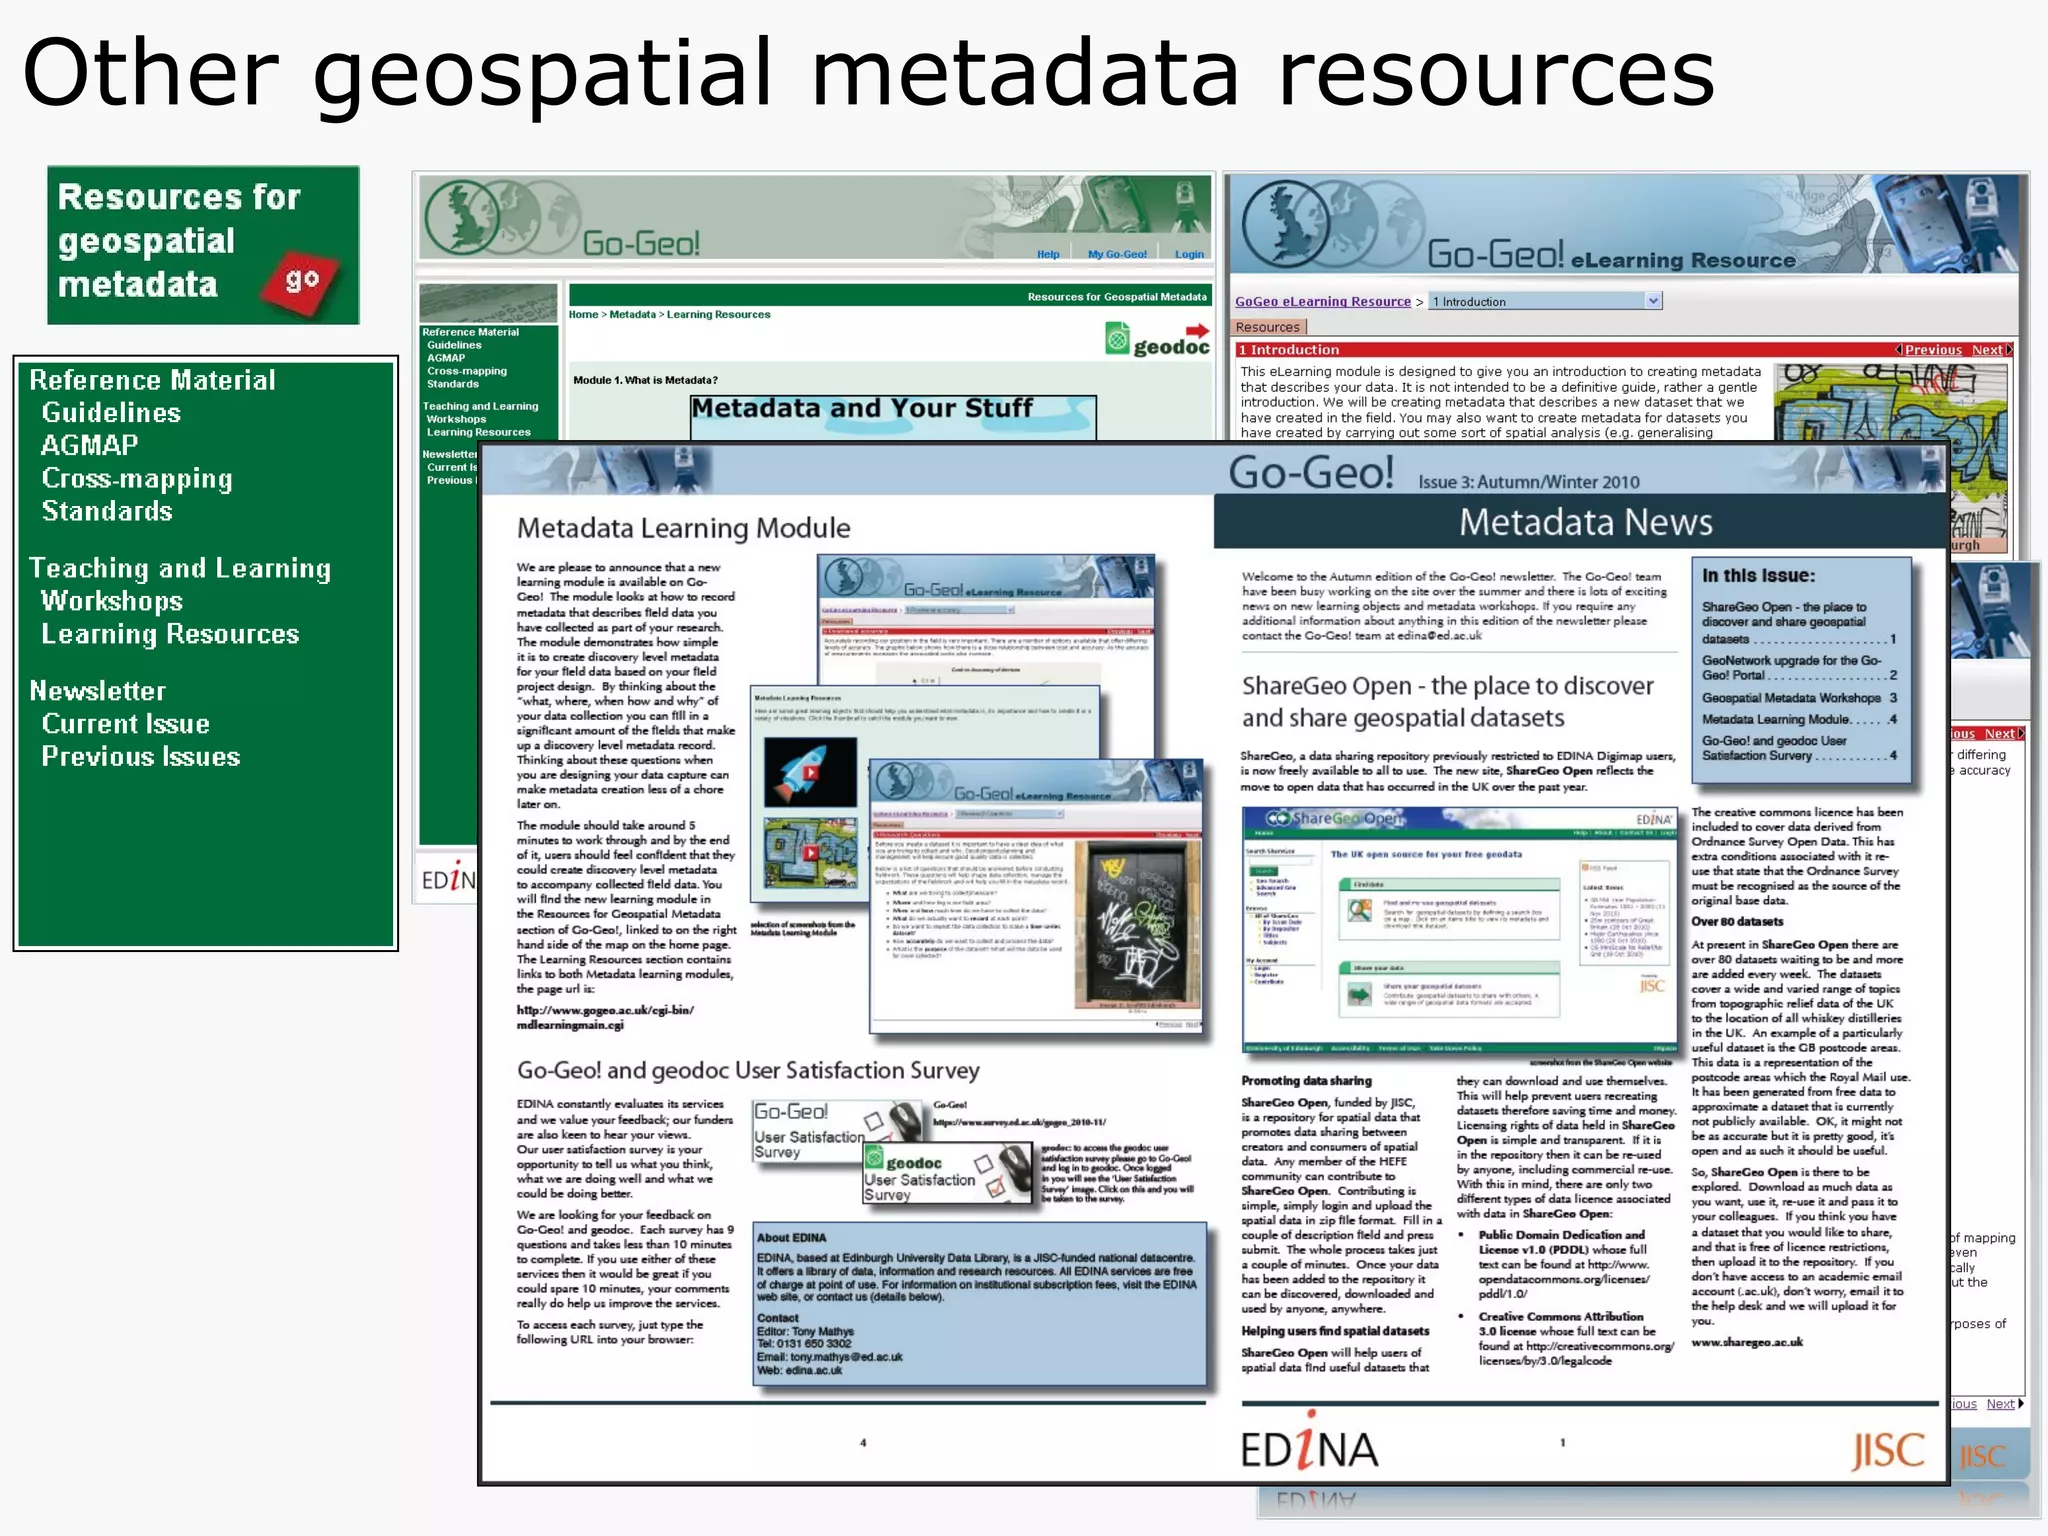Click Login link in Go-Geo! header

[x=1189, y=254]
